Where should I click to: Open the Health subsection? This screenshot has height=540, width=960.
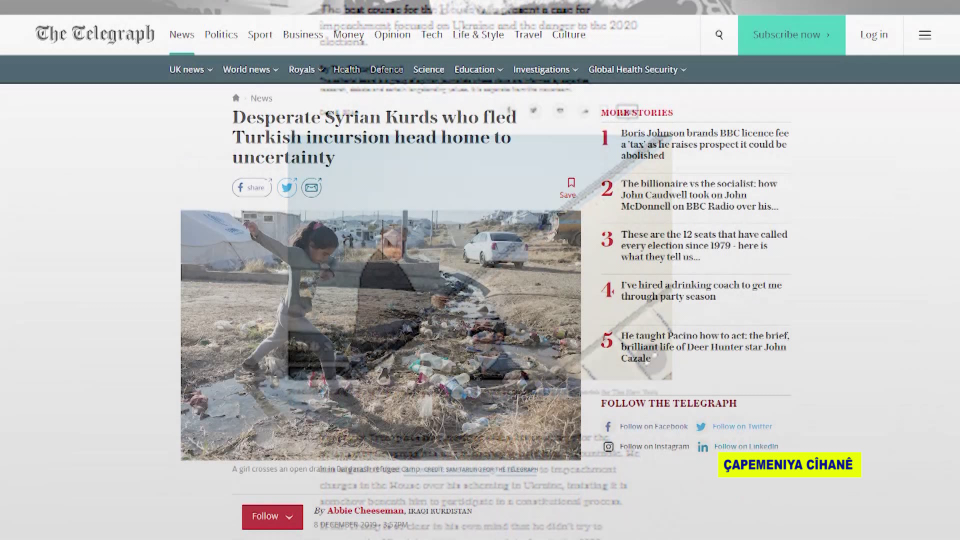pyautogui.click(x=346, y=69)
